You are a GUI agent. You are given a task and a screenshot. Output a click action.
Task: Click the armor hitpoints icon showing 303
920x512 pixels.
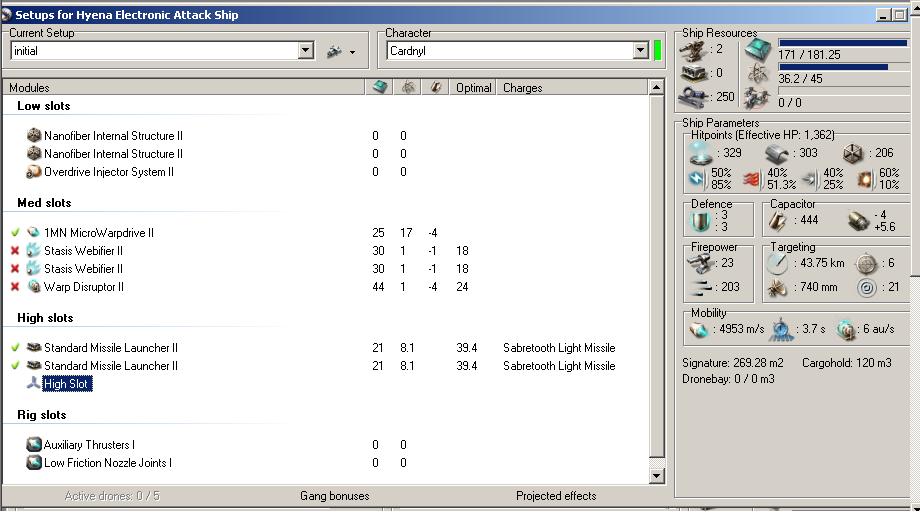pos(777,154)
